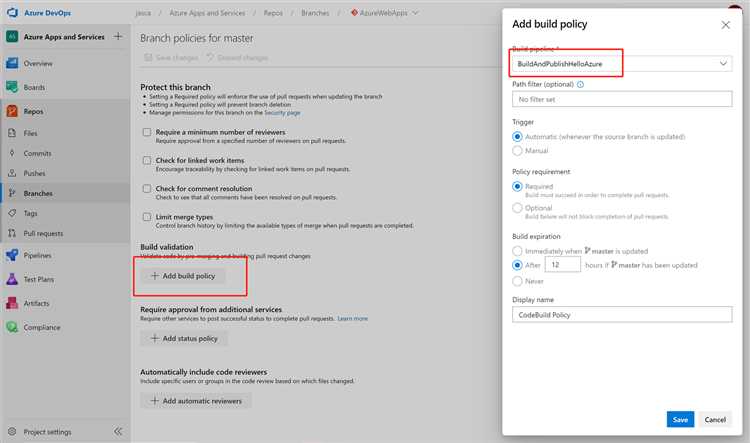The image size is (750, 443).
Task: Toggle Check for comment resolution
Action: click(x=147, y=188)
